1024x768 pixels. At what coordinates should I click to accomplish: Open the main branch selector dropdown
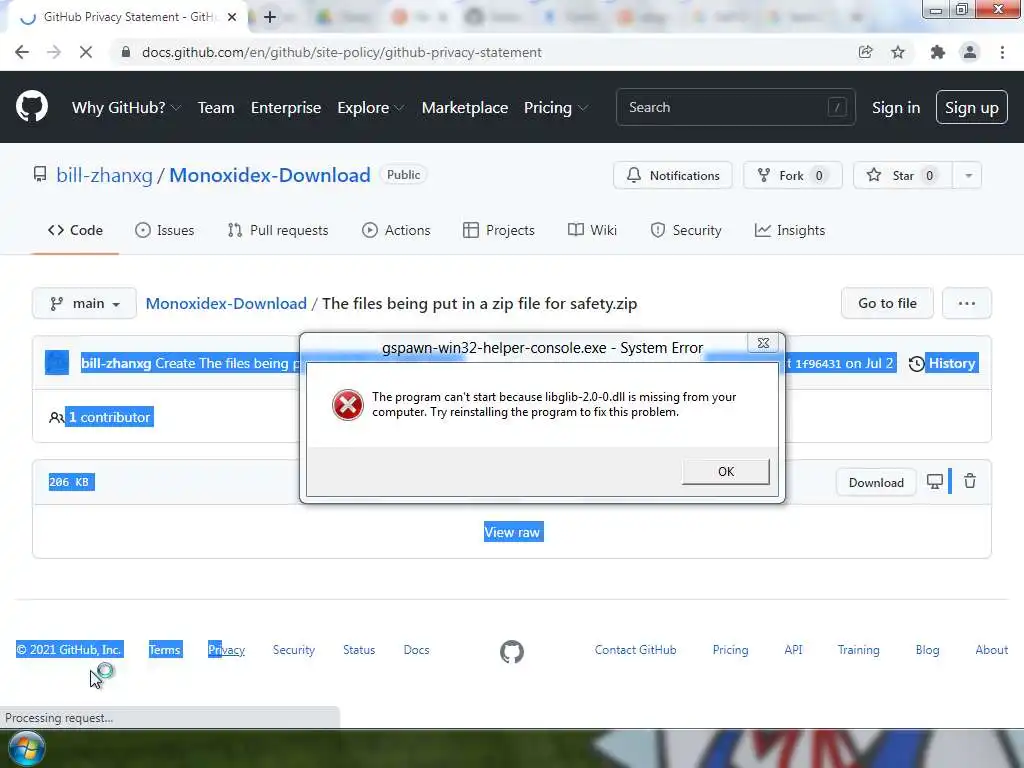coord(84,303)
